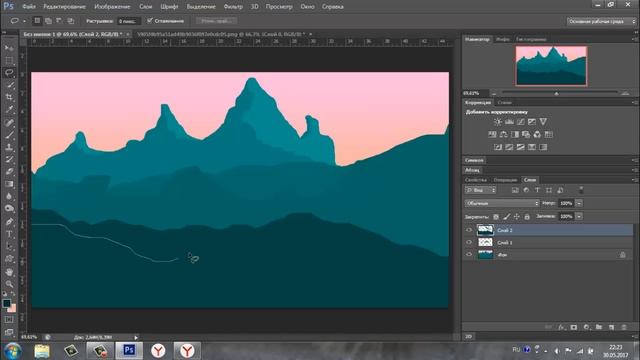Toggle the layer filter switch

581,190
